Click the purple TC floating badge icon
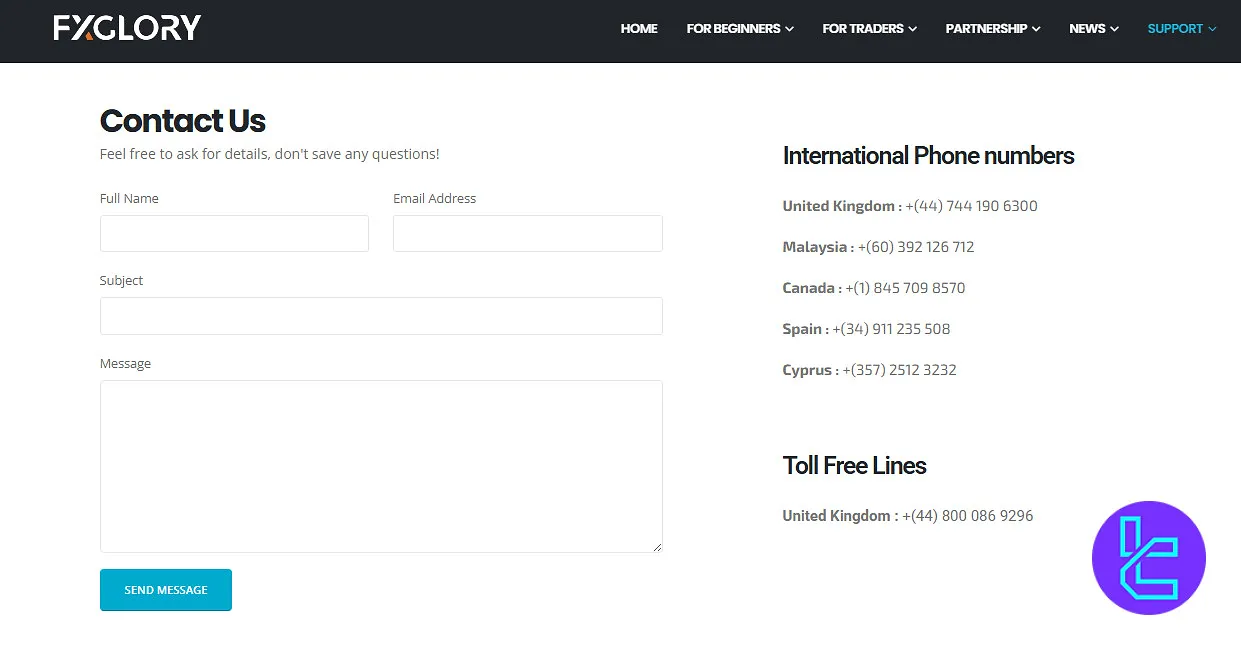 pos(1148,558)
